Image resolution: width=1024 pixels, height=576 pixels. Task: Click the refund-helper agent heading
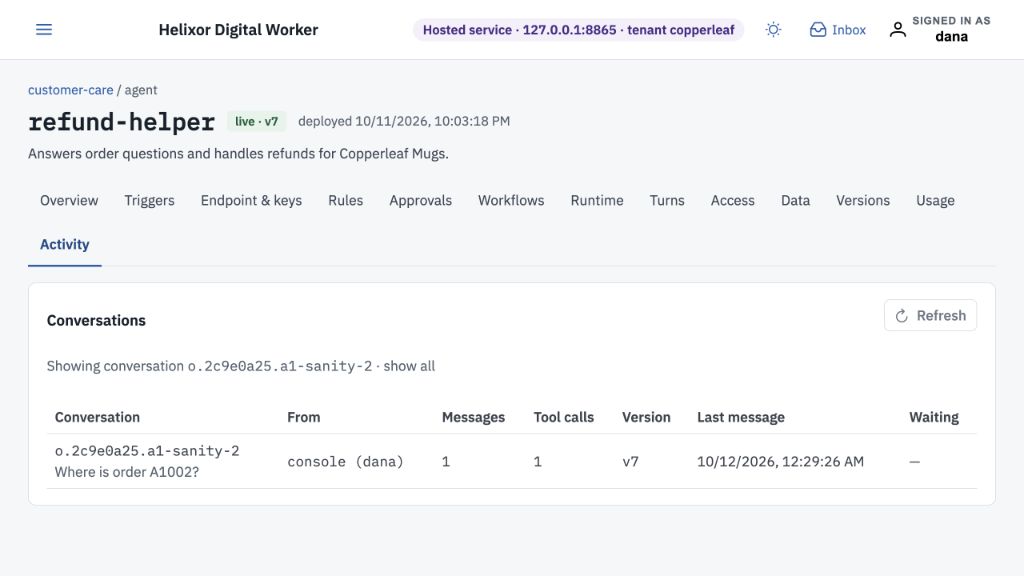(x=121, y=122)
